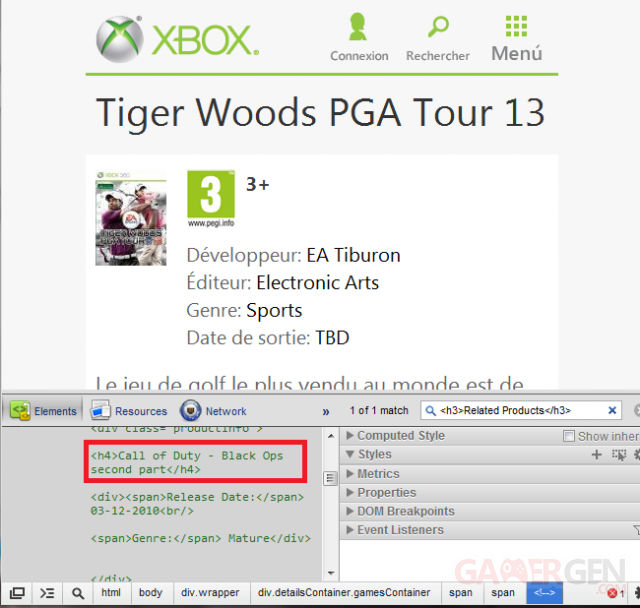Click the Connexion link text
The width and height of the screenshot is (640, 608).
[x=359, y=55]
